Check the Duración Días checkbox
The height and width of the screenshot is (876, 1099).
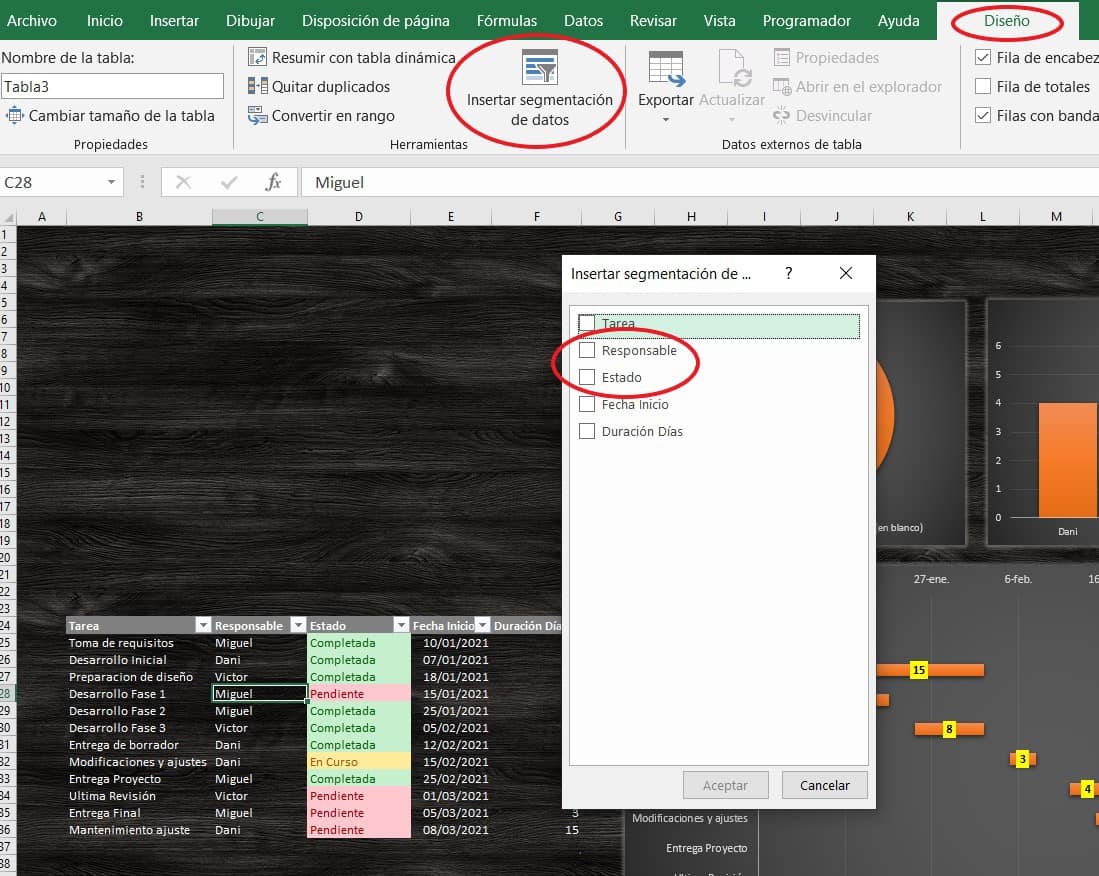click(x=587, y=431)
